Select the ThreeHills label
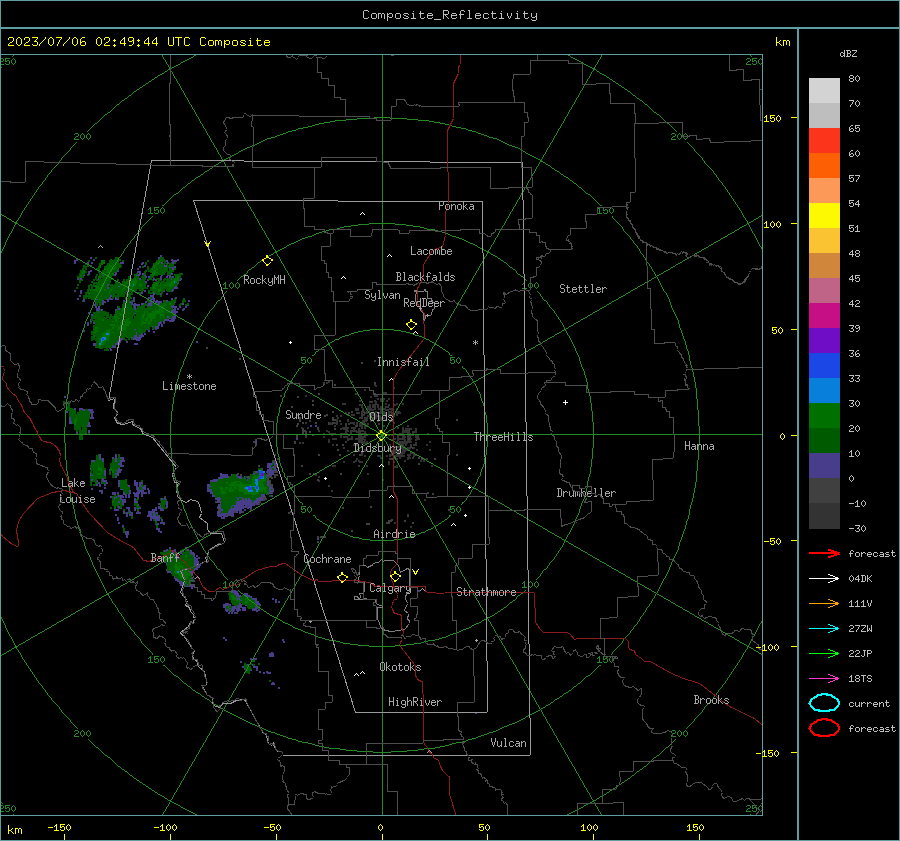The image size is (900, 841). [x=503, y=437]
